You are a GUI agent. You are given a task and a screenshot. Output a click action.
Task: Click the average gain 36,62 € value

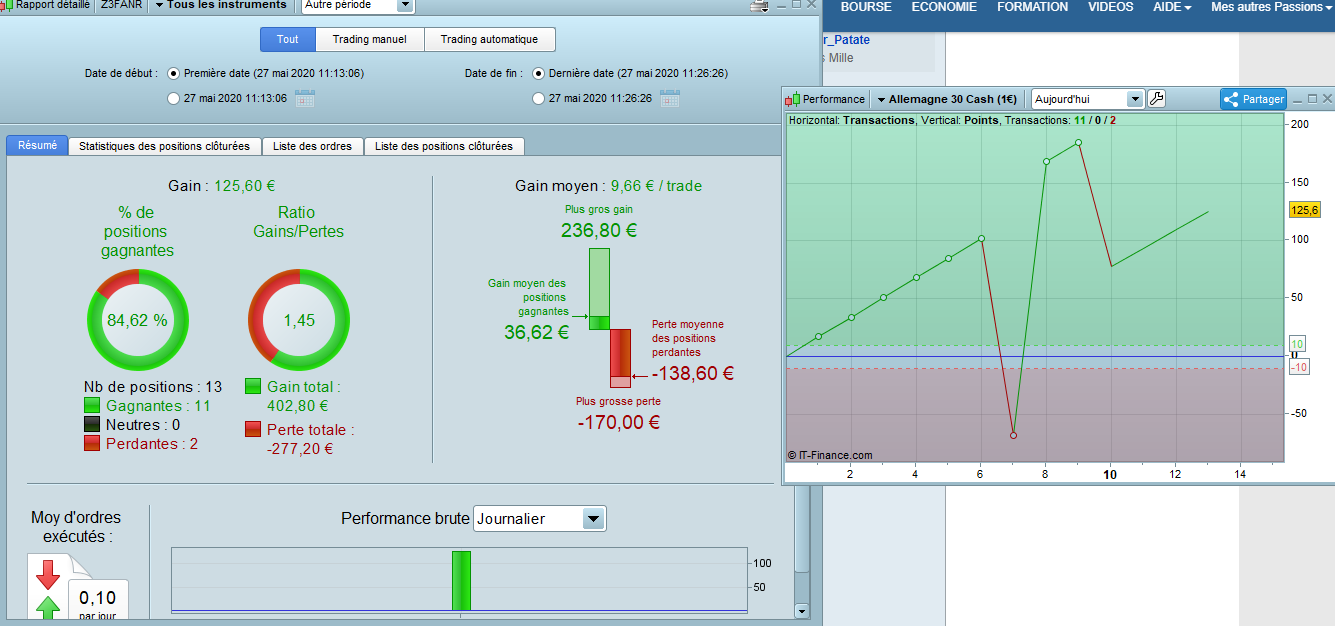click(537, 333)
